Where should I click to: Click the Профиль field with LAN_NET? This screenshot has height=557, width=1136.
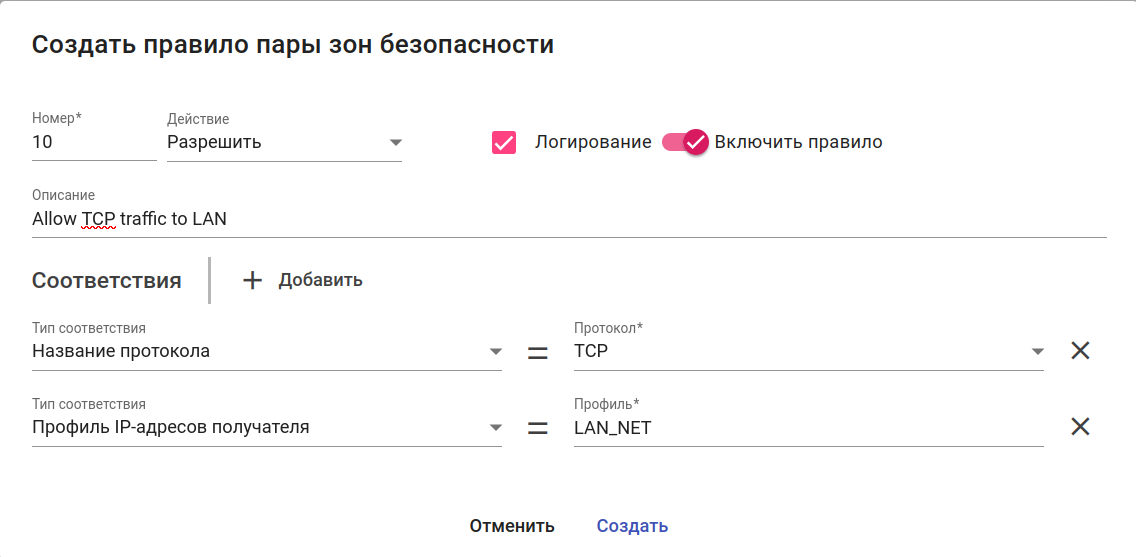(807, 427)
